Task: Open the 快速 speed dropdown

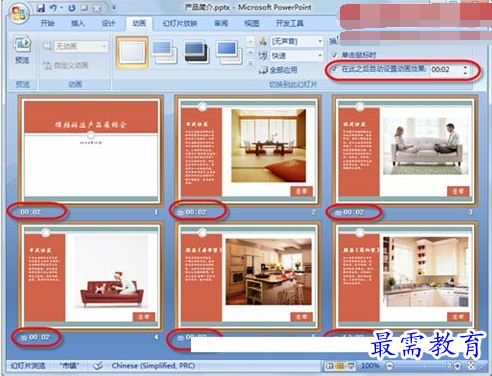Action: [297, 55]
